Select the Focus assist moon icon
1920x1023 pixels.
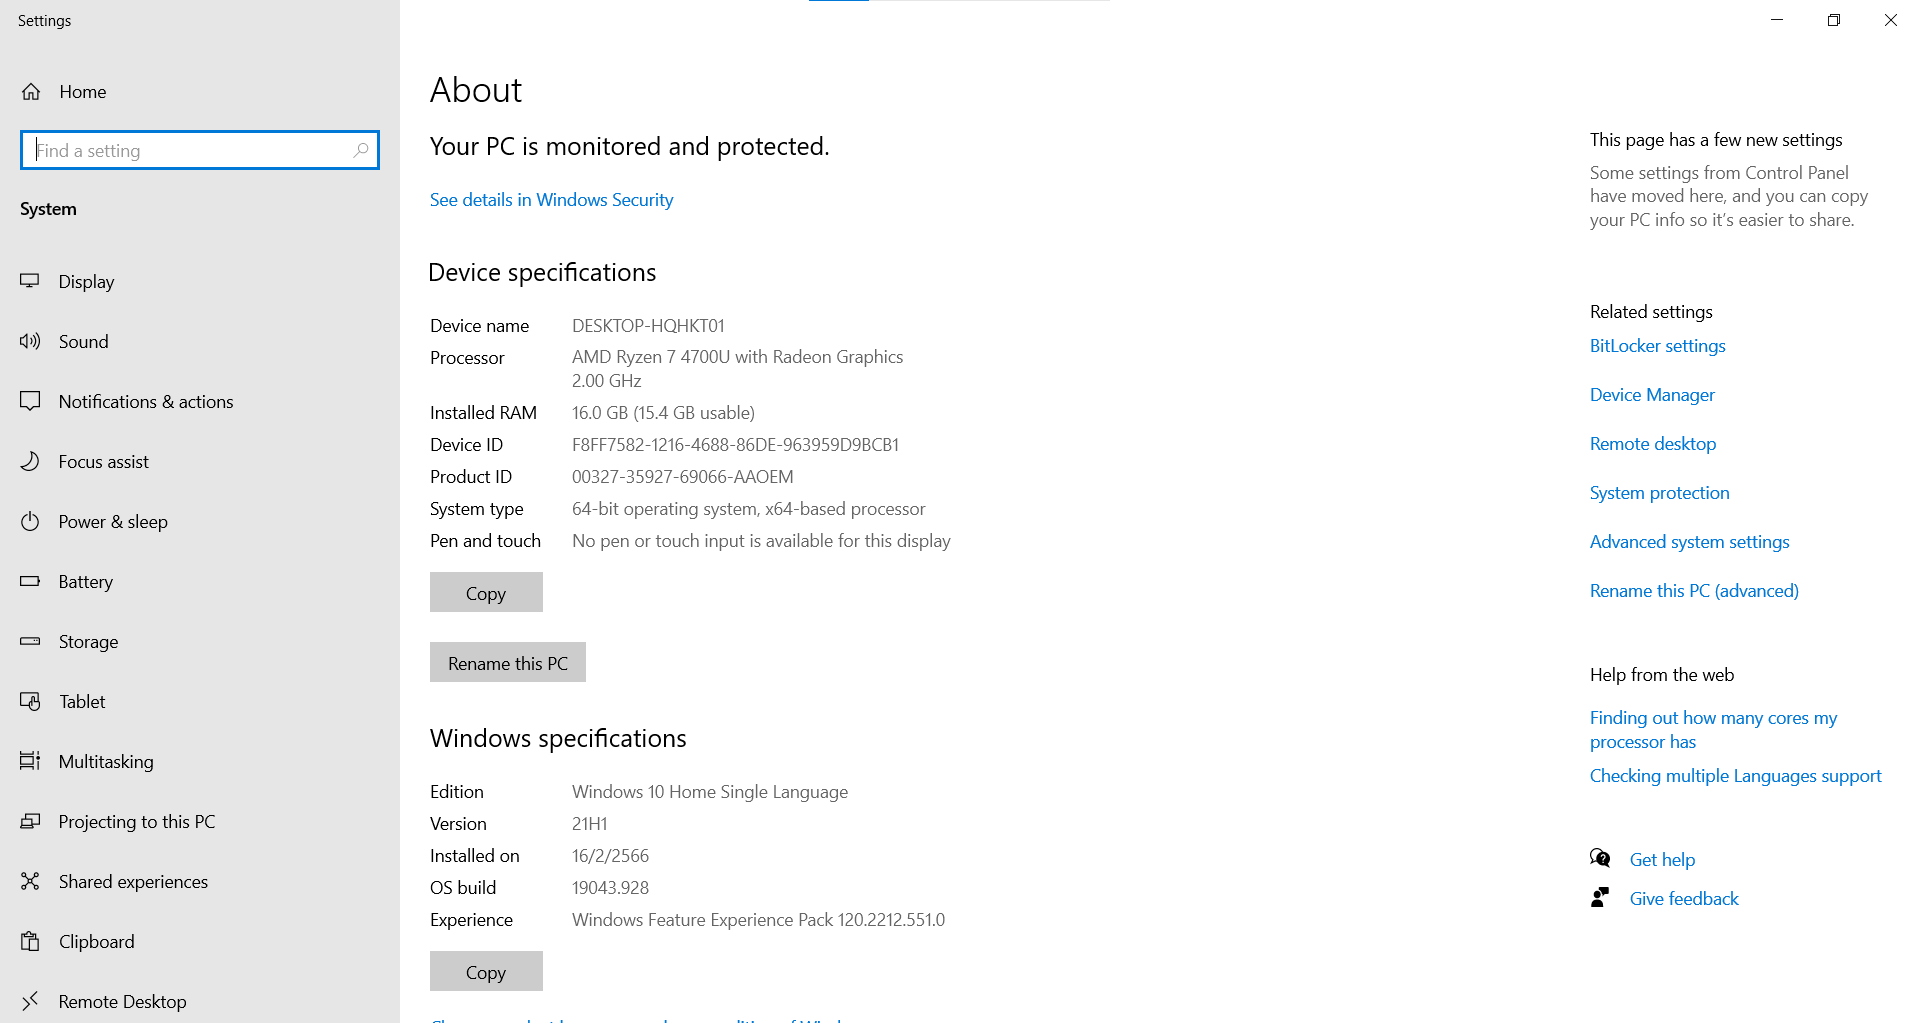pos(30,461)
